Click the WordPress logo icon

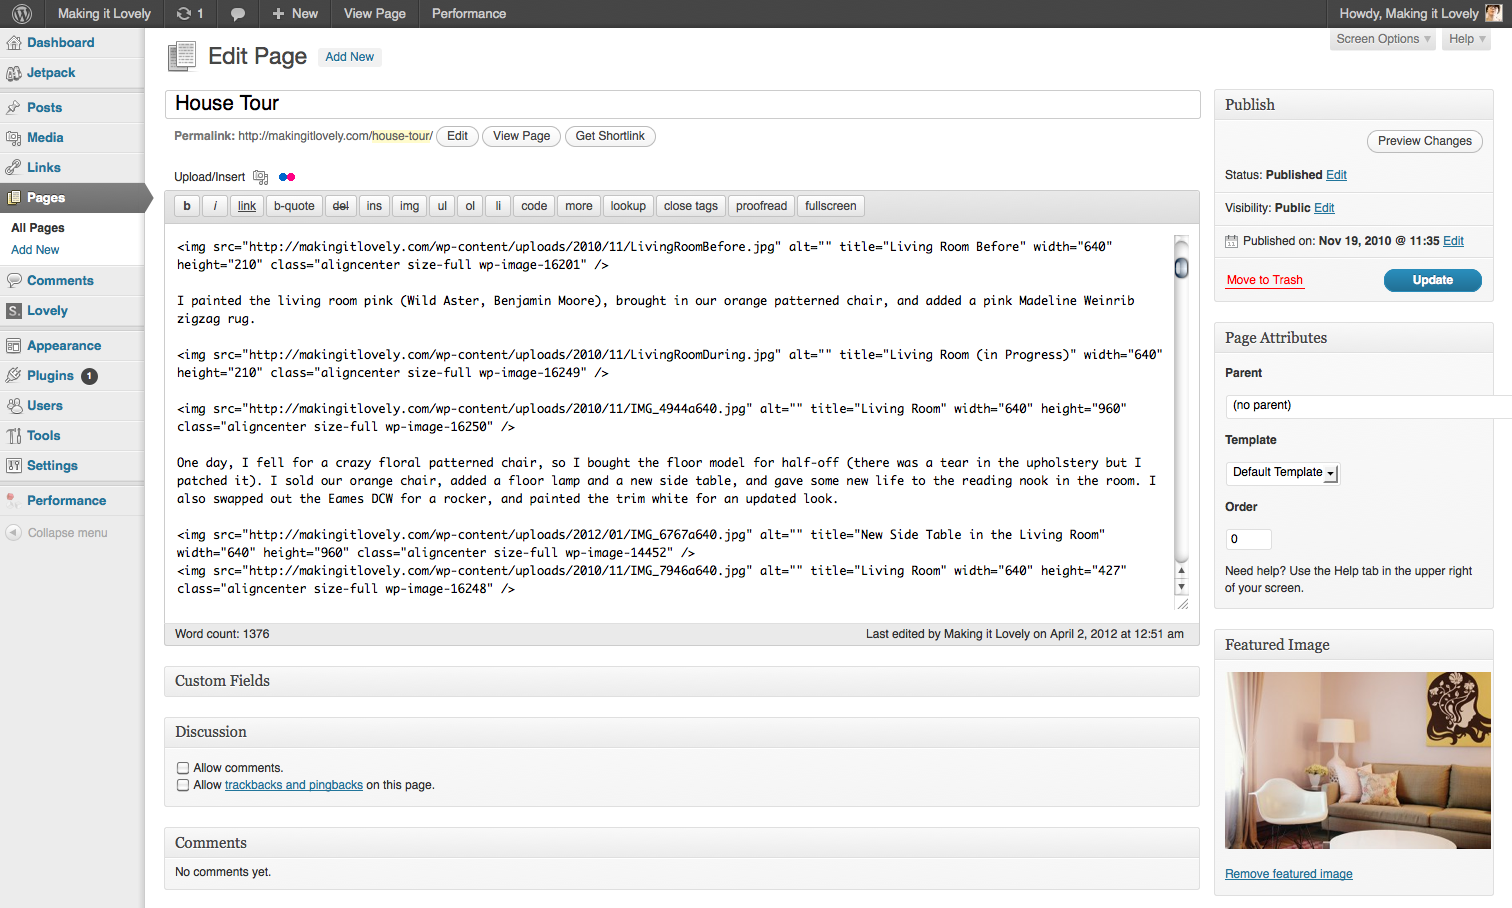22,14
